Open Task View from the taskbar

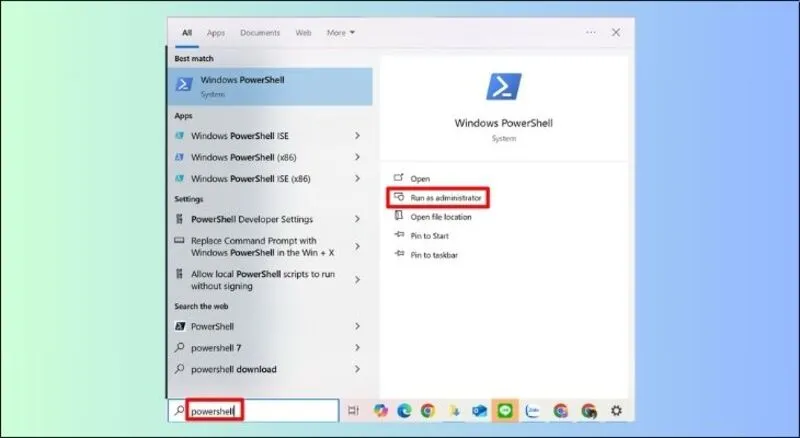click(x=353, y=410)
